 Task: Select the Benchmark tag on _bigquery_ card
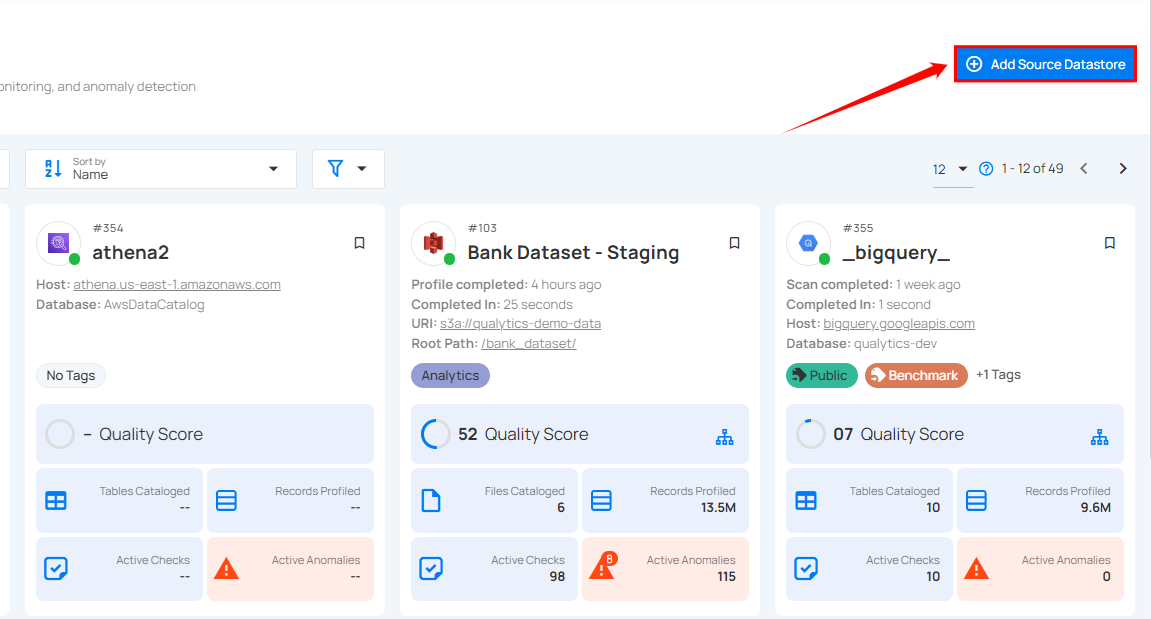[916, 375]
